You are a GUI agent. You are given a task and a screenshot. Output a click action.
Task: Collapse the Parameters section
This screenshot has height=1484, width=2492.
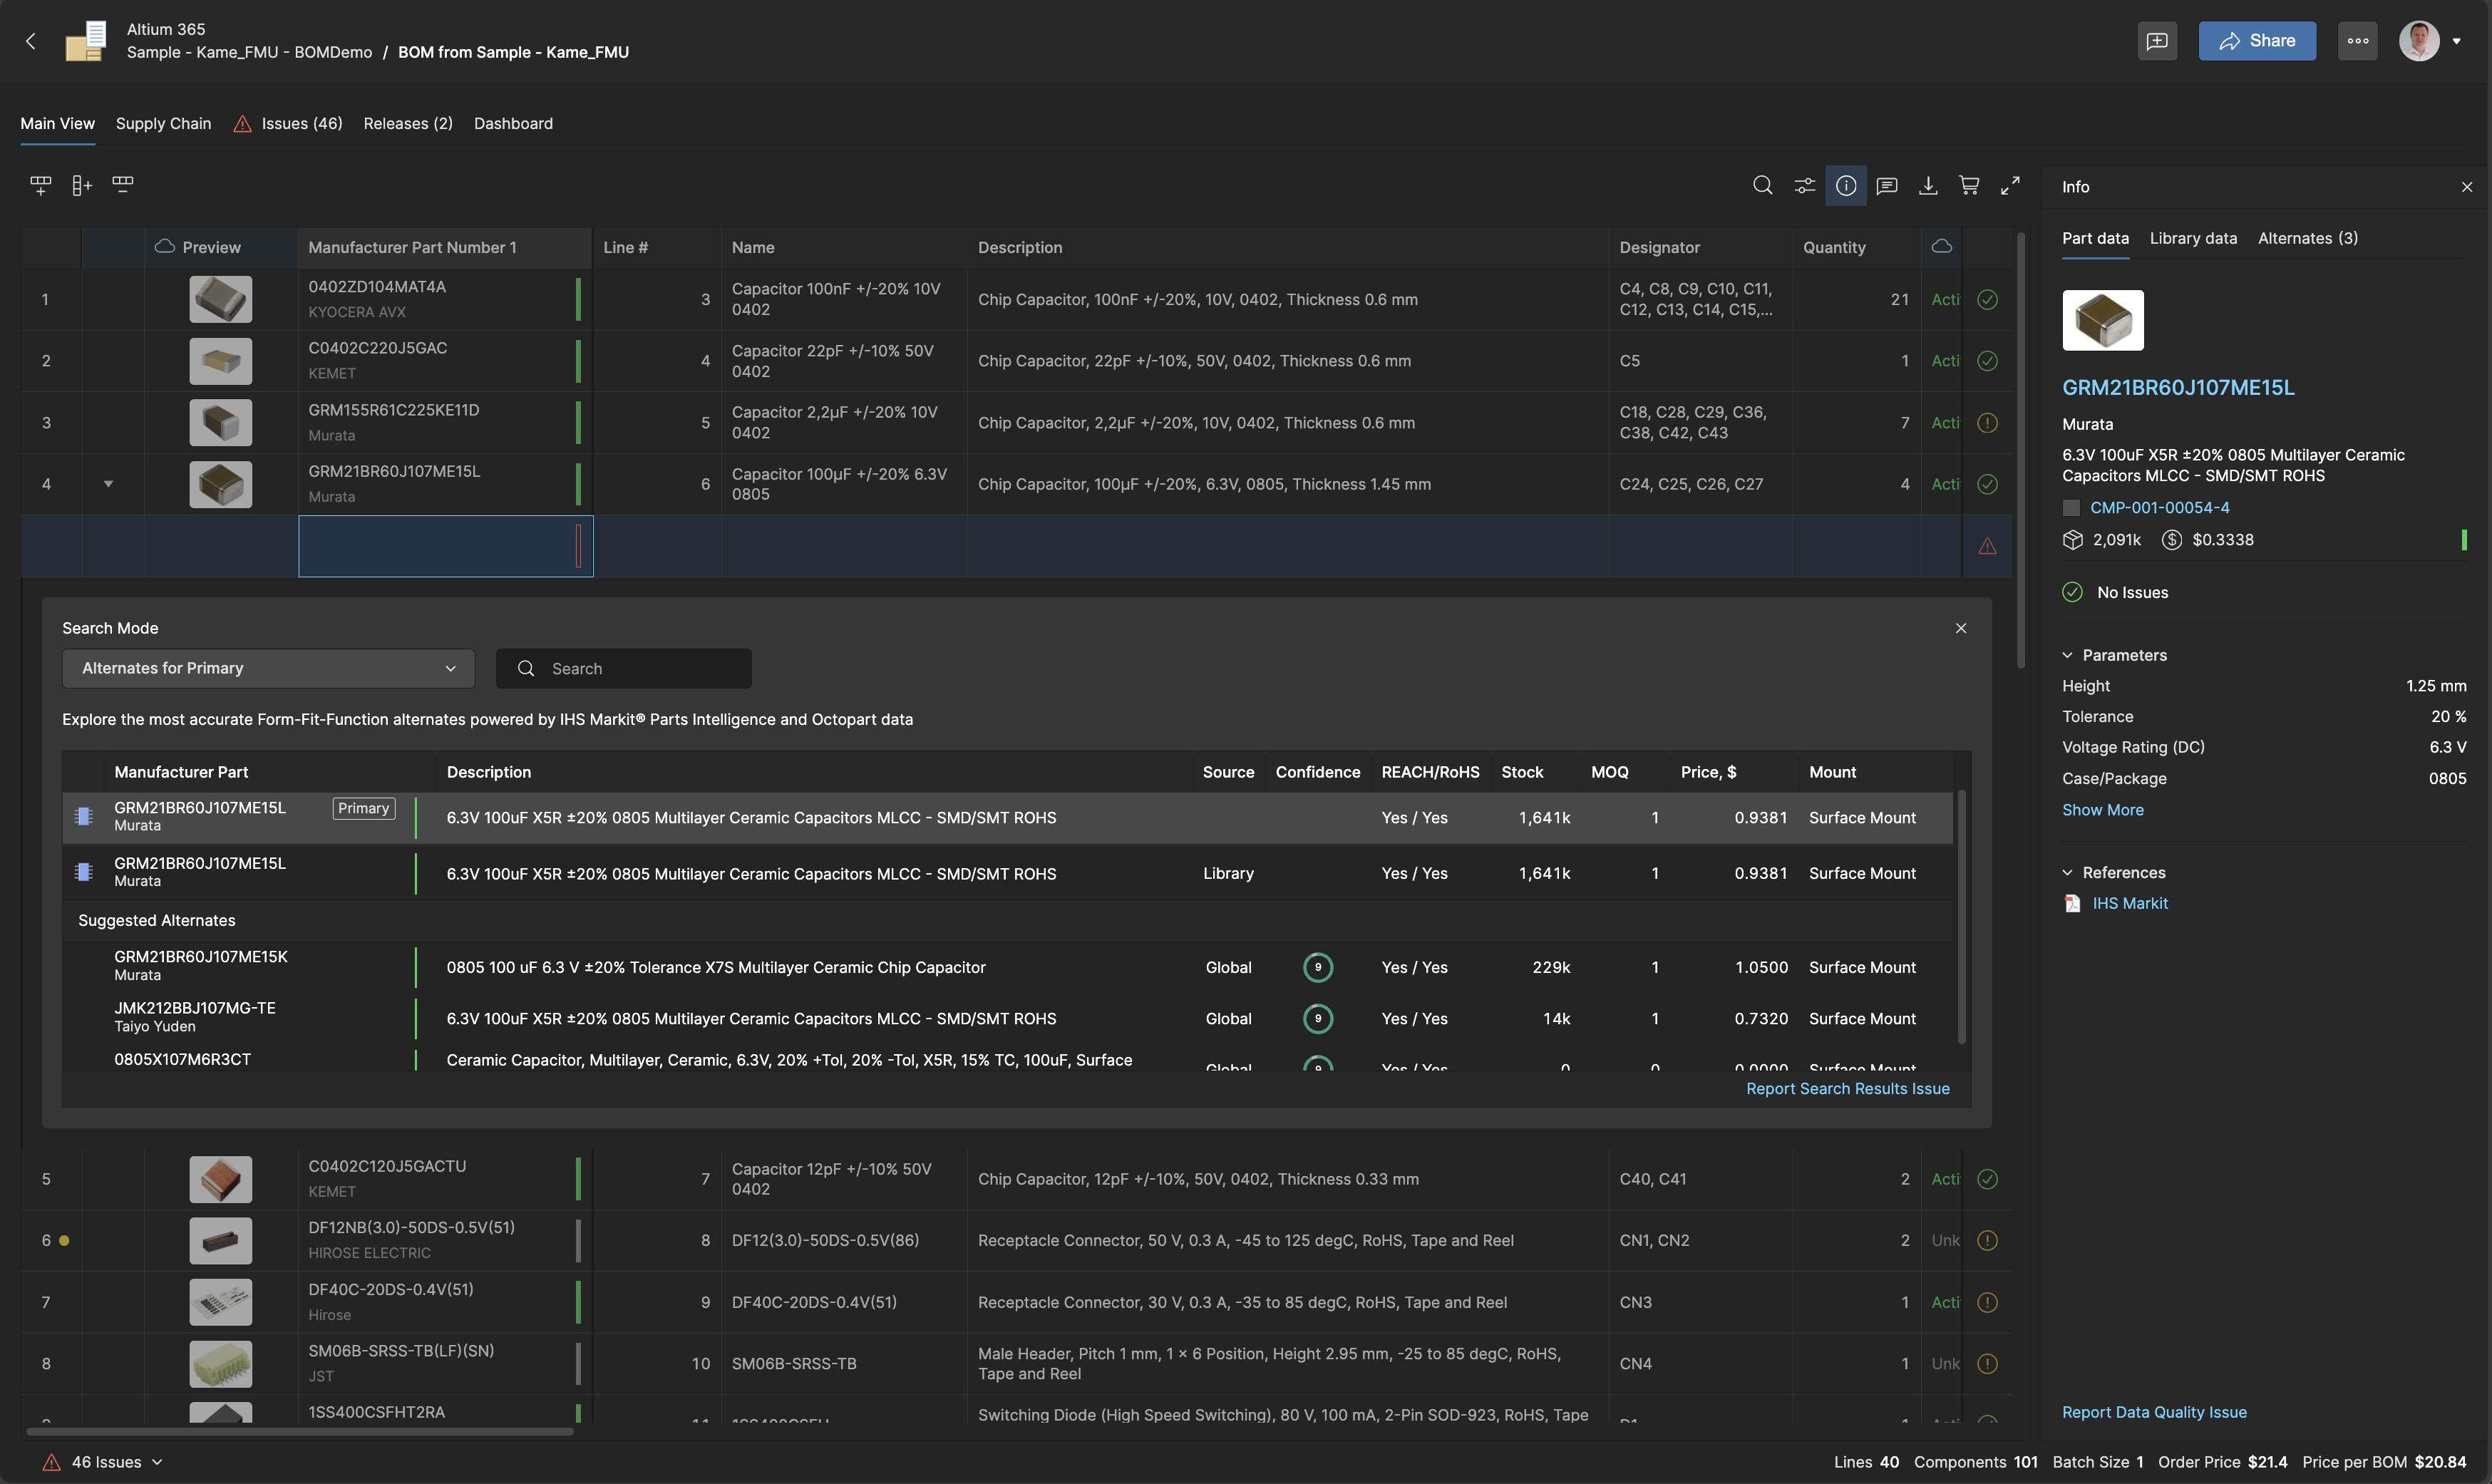(x=2067, y=655)
